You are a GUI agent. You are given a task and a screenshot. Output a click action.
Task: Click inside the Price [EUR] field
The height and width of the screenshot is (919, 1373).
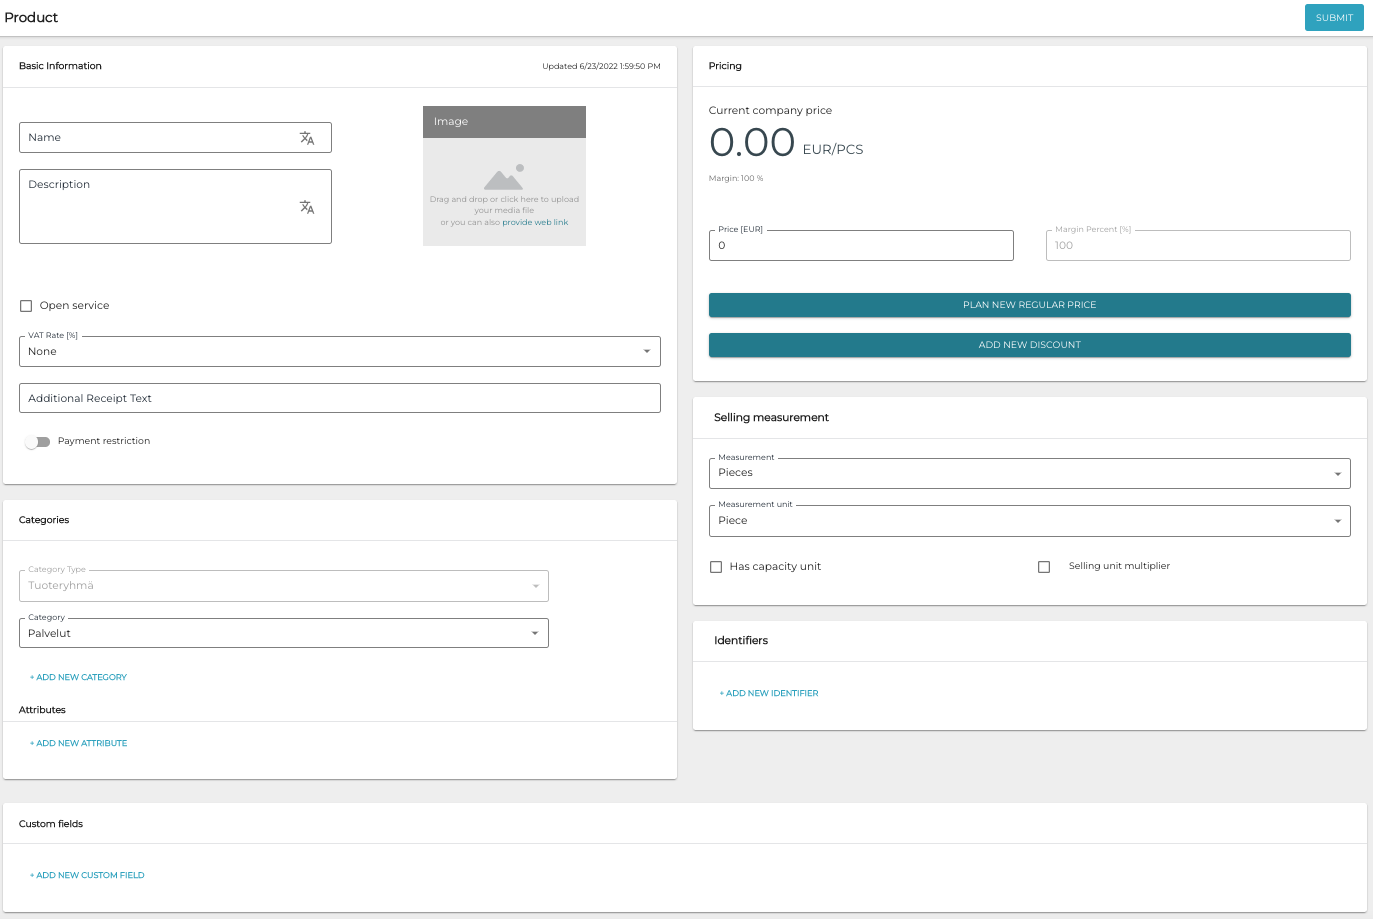(861, 245)
